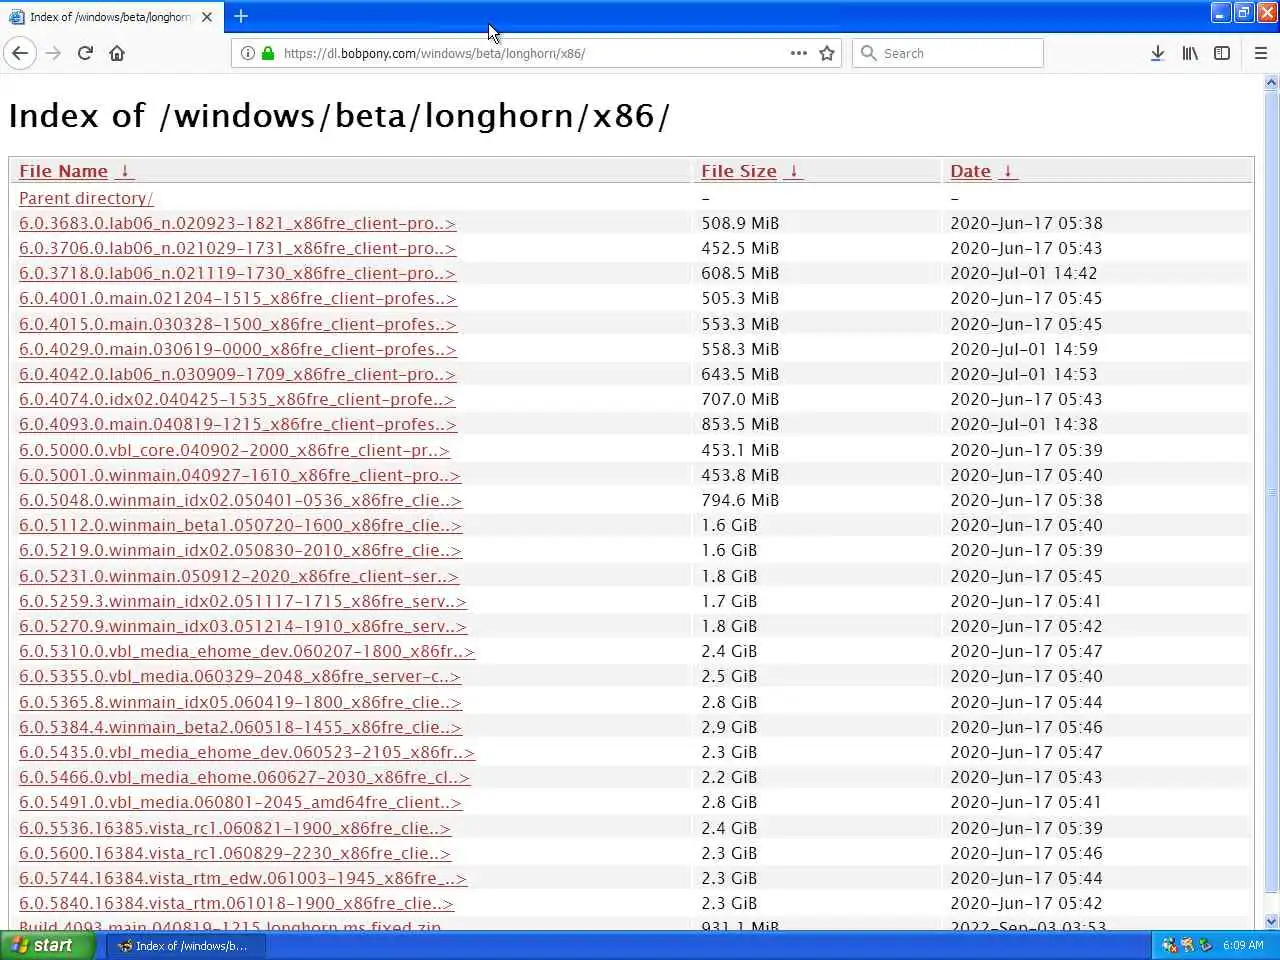Sort by the Date column header
This screenshot has width=1280, height=960.
(x=970, y=171)
